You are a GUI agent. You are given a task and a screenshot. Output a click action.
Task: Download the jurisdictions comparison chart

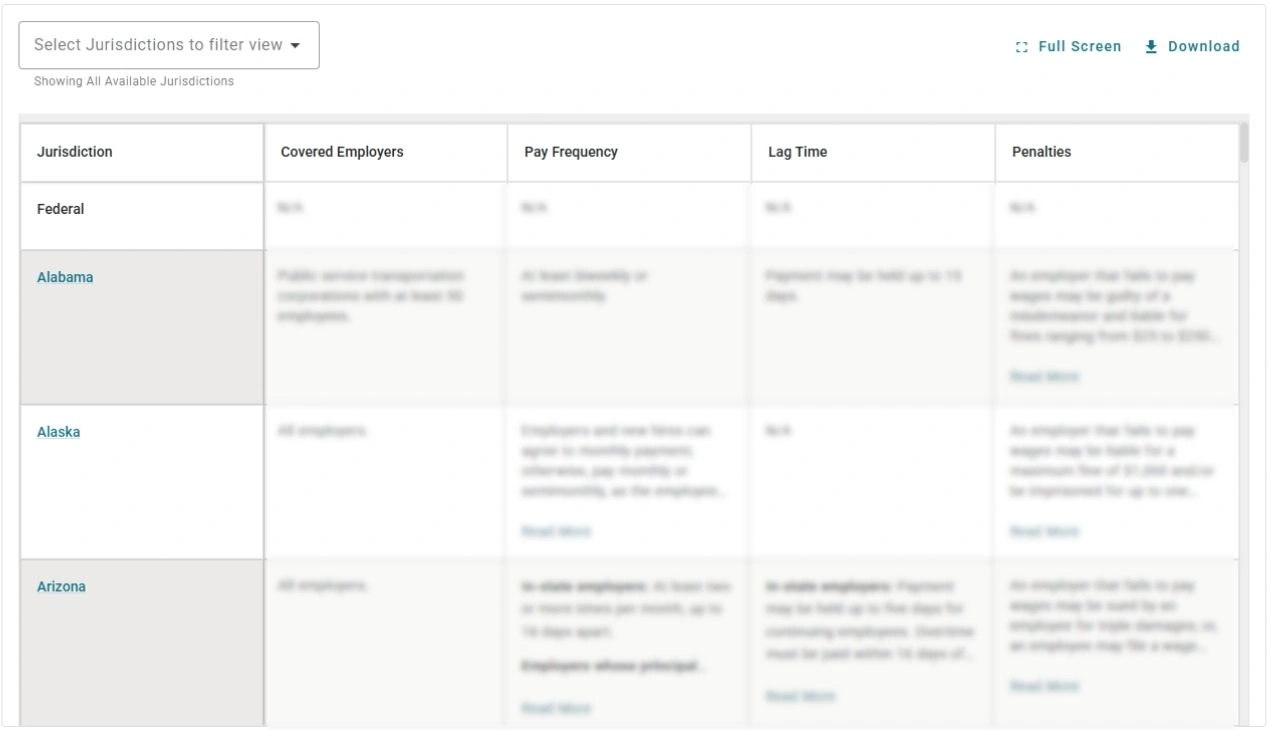tap(1201, 46)
